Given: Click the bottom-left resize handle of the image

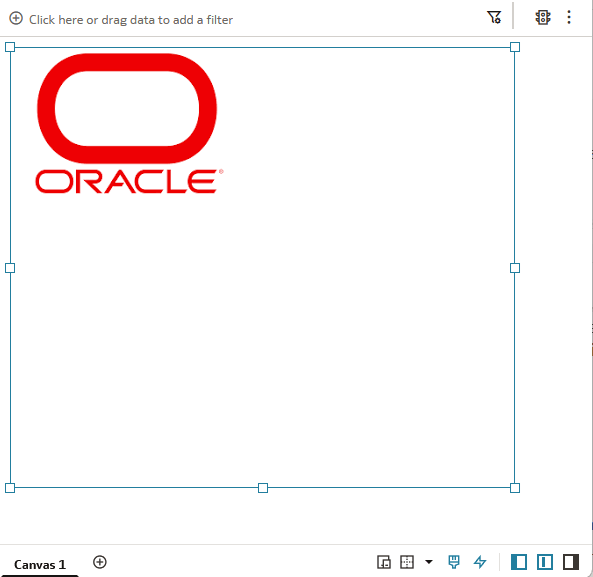Looking at the screenshot, I should (x=10, y=488).
